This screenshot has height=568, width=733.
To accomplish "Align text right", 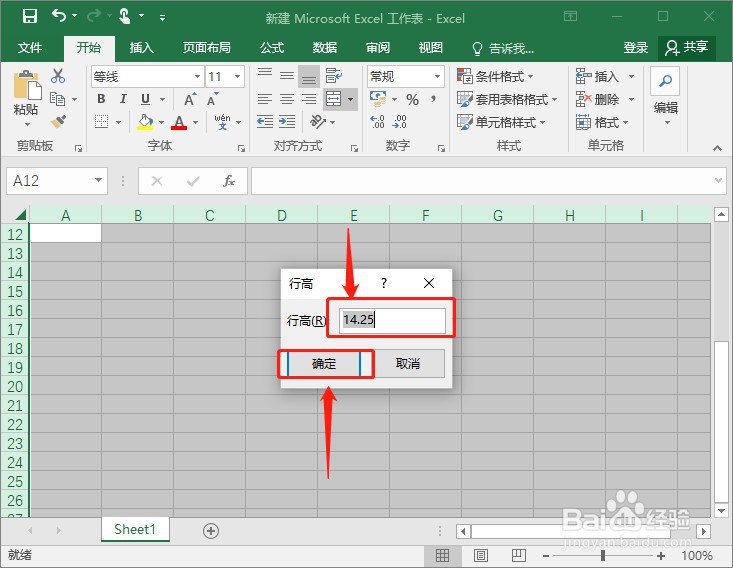I will pyautogui.click(x=309, y=99).
